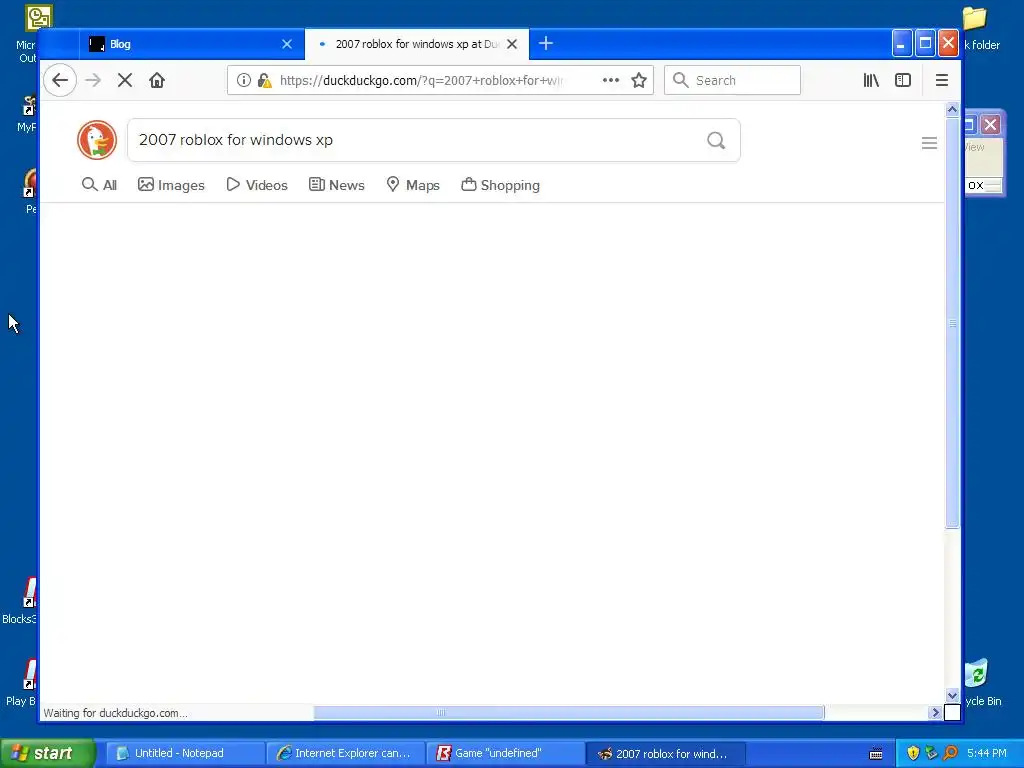View site information icon in address bar
The image size is (1024, 768).
click(x=244, y=80)
